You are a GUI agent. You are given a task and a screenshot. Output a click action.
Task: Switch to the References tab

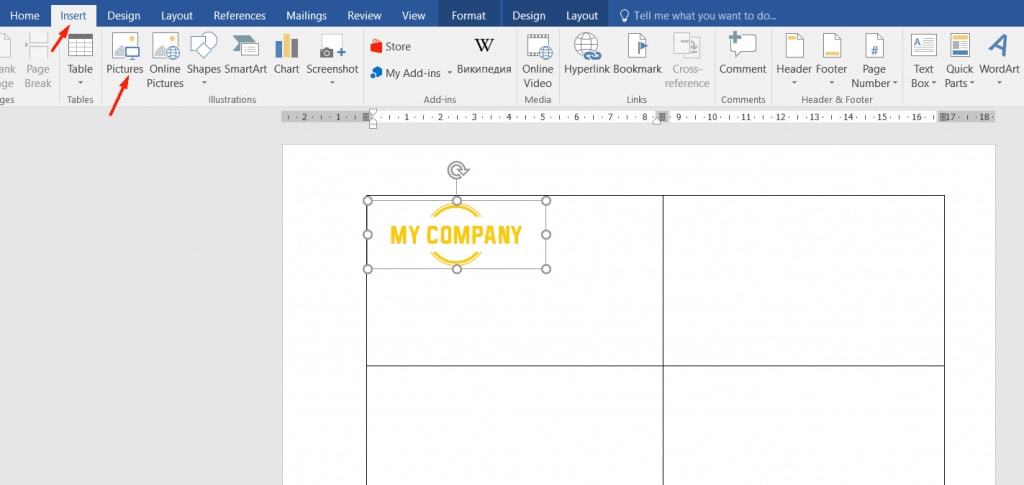pyautogui.click(x=240, y=16)
